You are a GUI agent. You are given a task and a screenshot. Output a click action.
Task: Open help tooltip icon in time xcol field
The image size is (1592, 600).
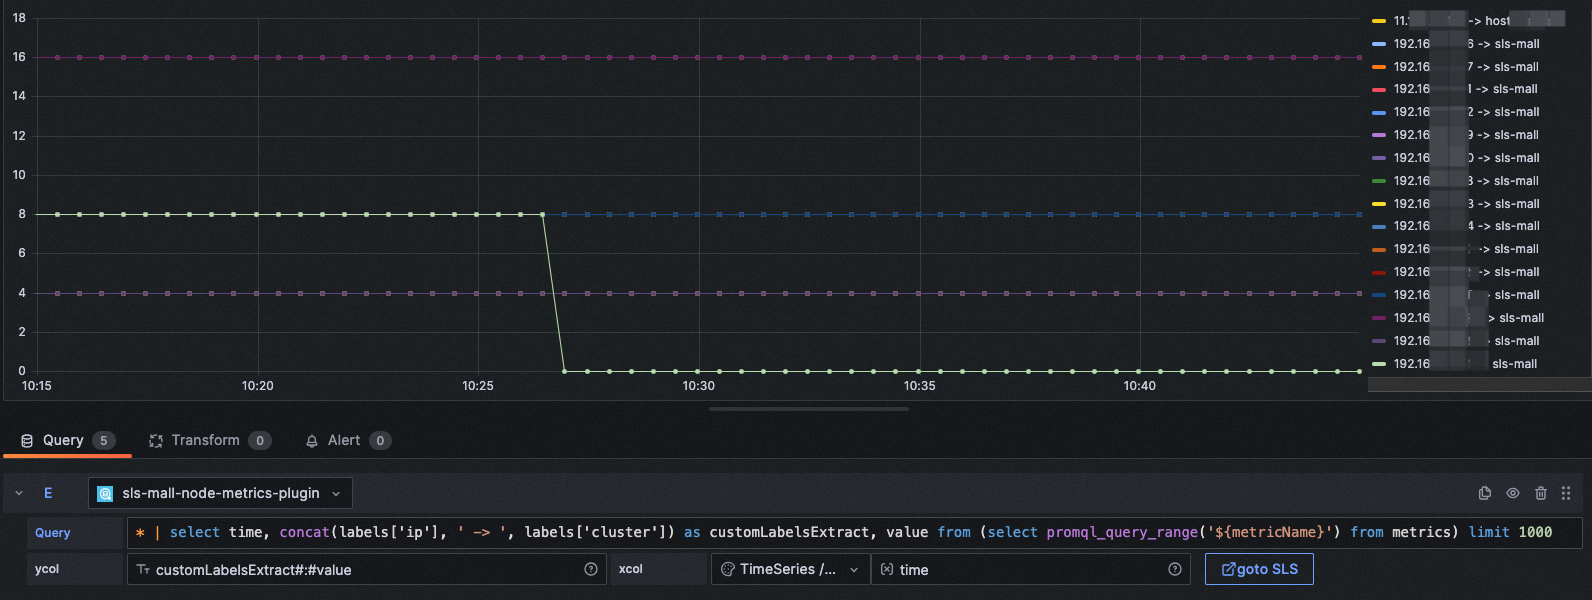(x=1175, y=569)
